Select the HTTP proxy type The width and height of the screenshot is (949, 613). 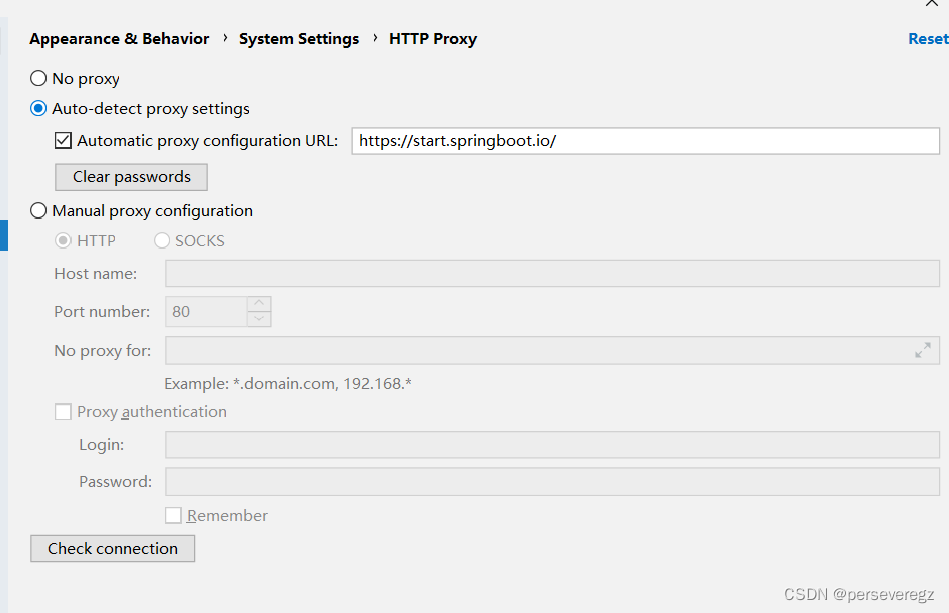[63, 240]
